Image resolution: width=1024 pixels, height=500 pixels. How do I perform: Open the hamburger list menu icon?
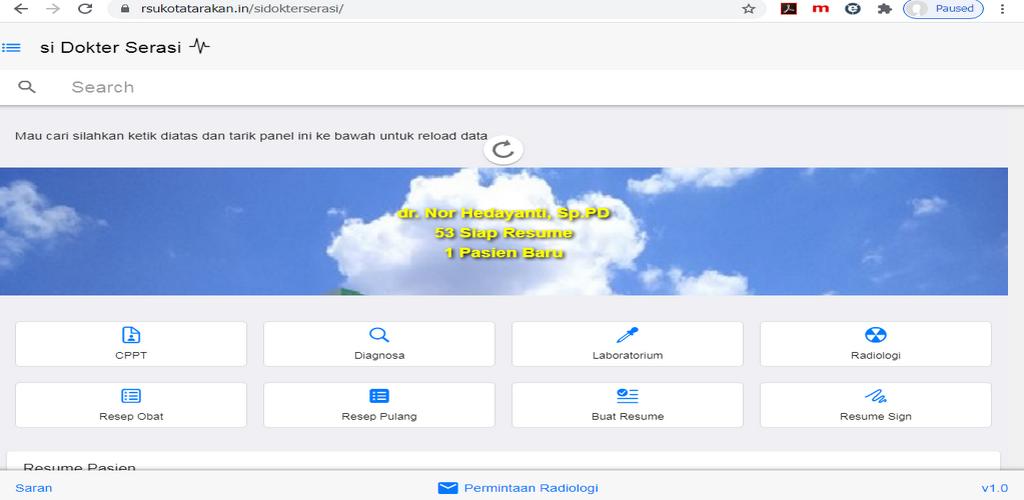[11, 48]
